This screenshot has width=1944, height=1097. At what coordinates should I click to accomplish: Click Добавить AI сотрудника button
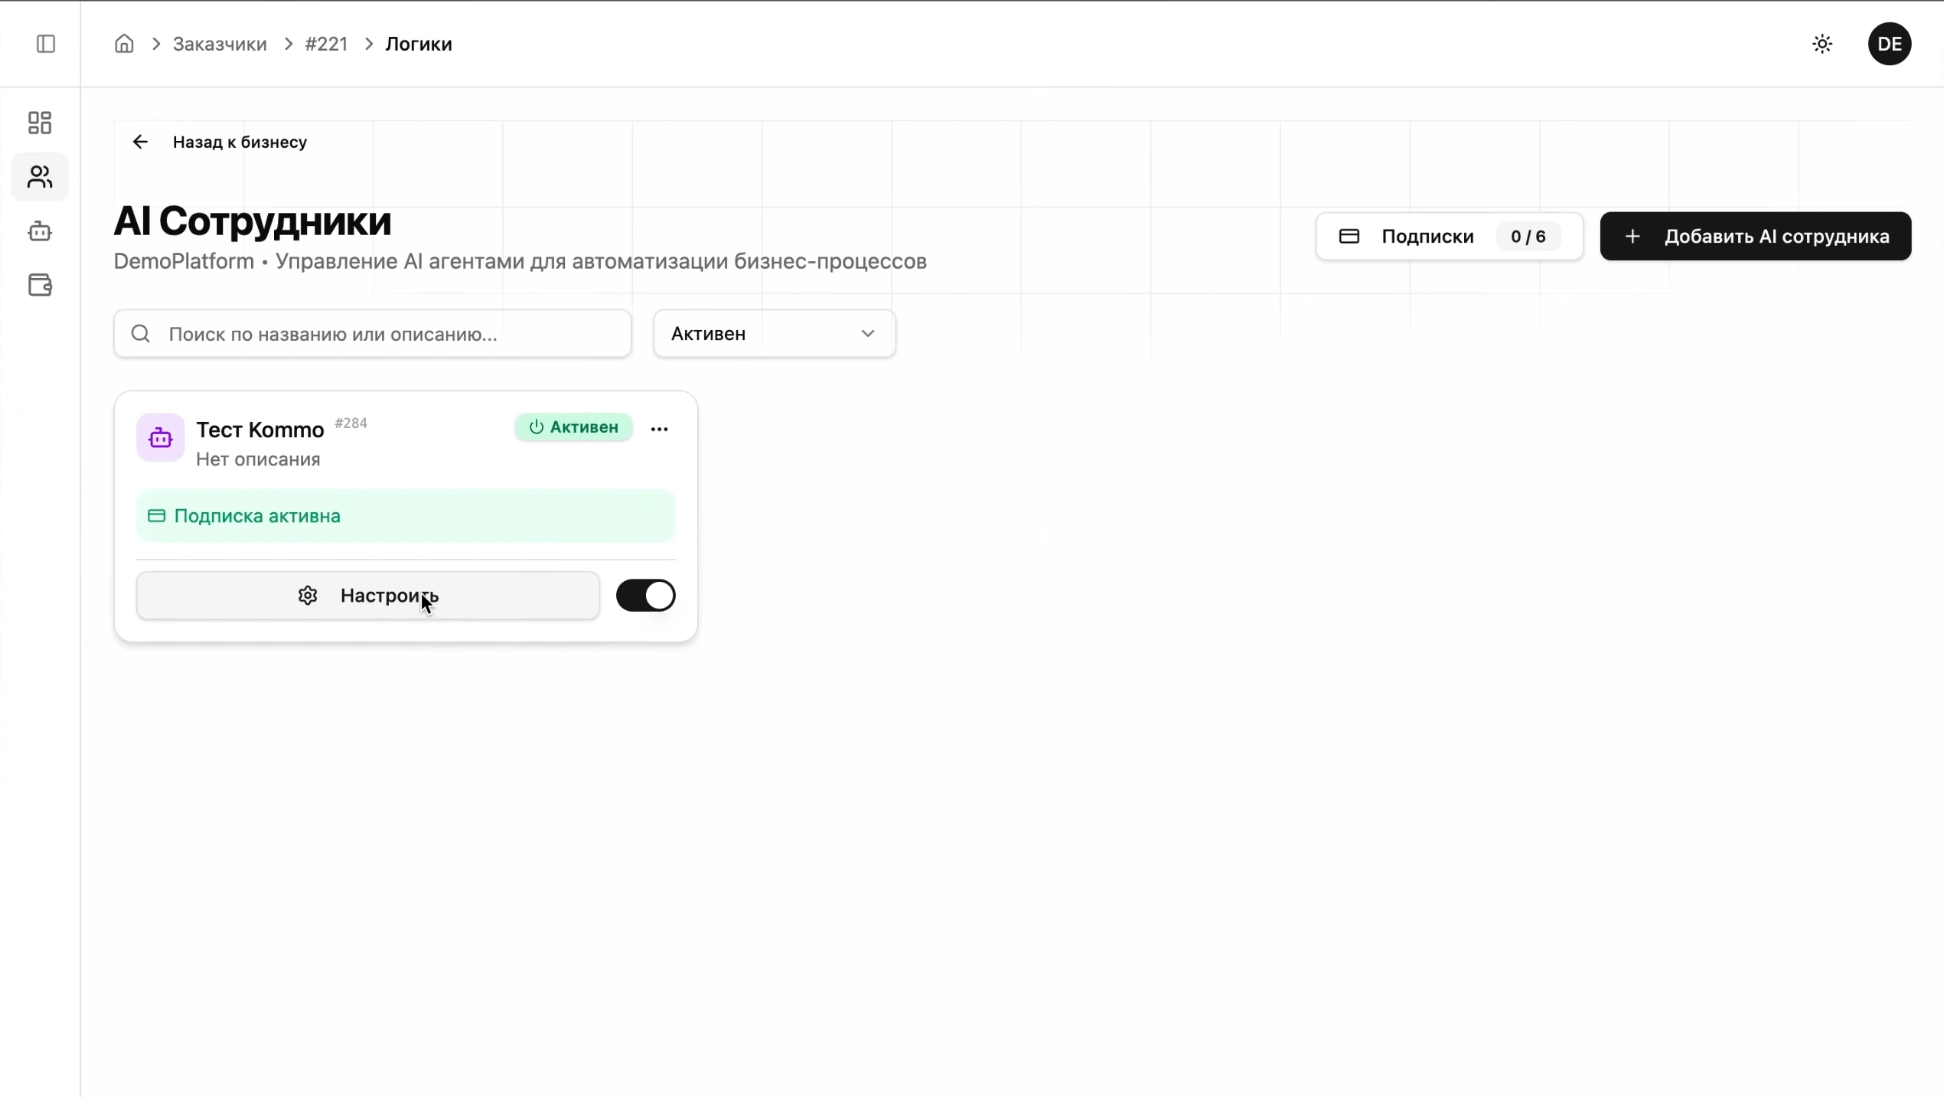(x=1755, y=237)
